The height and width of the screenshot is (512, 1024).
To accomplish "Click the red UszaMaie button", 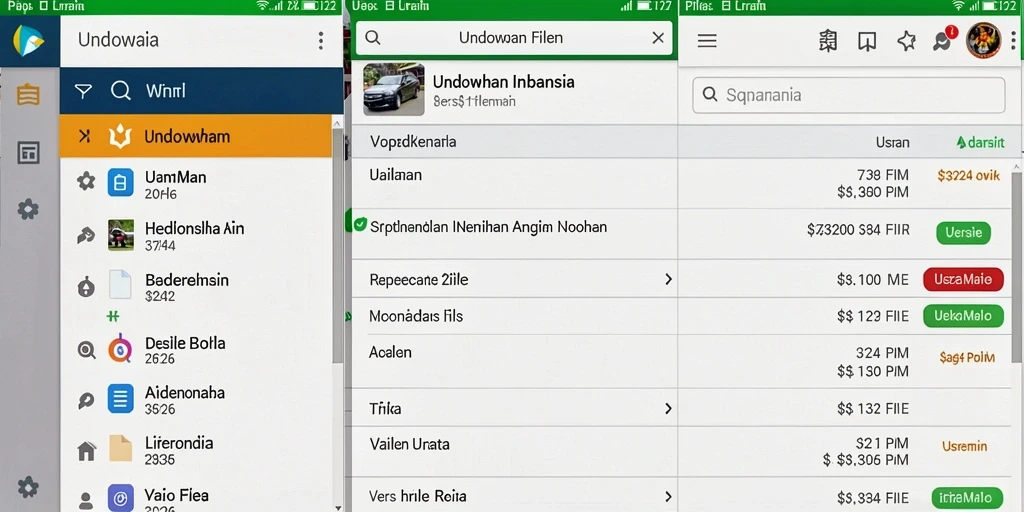I will [x=963, y=280].
